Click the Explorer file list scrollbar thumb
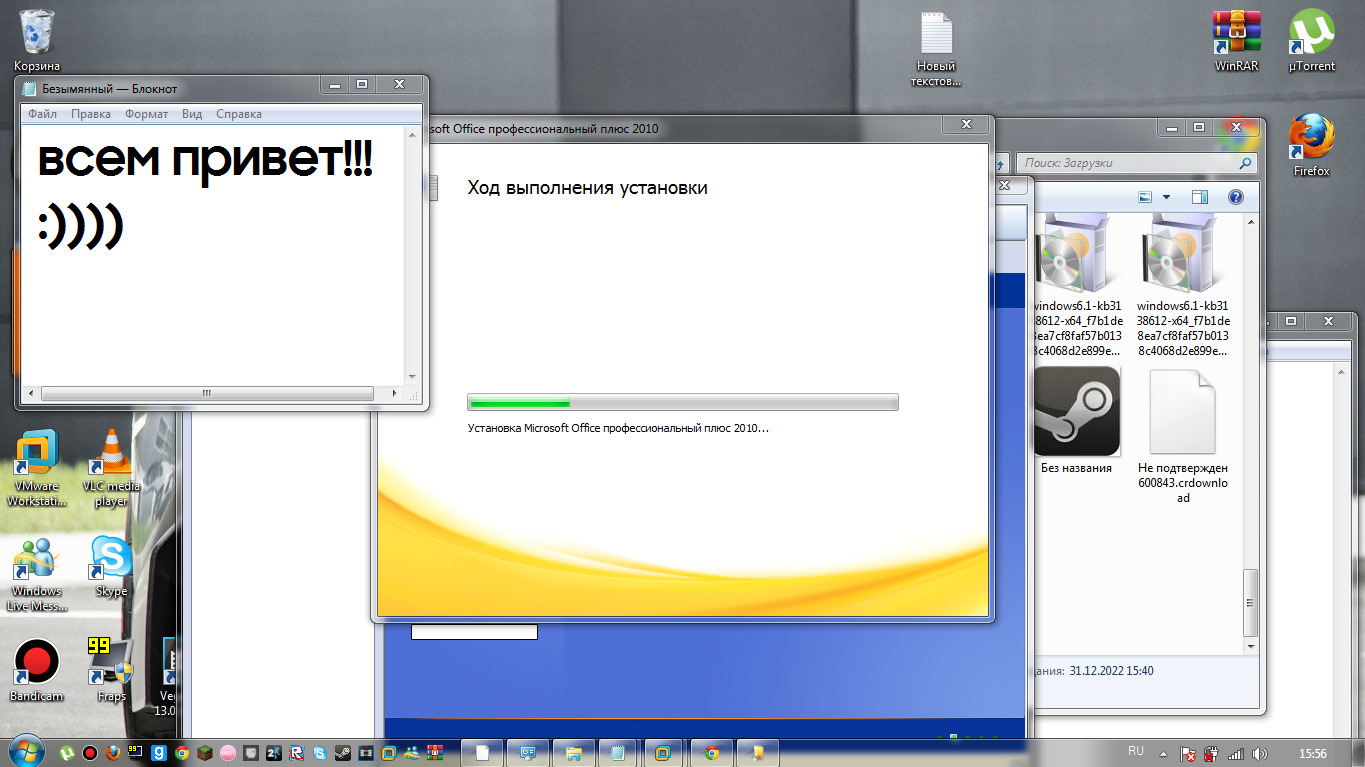The image size is (1365, 767). (1250, 604)
